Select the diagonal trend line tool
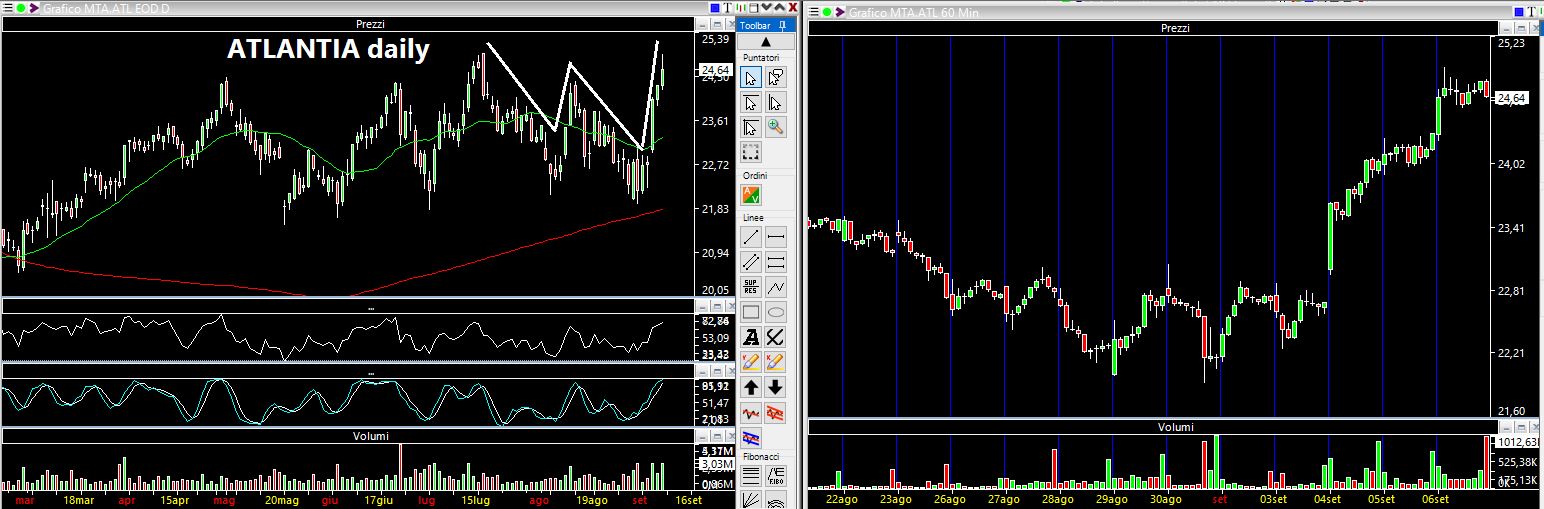 pyautogui.click(x=751, y=237)
